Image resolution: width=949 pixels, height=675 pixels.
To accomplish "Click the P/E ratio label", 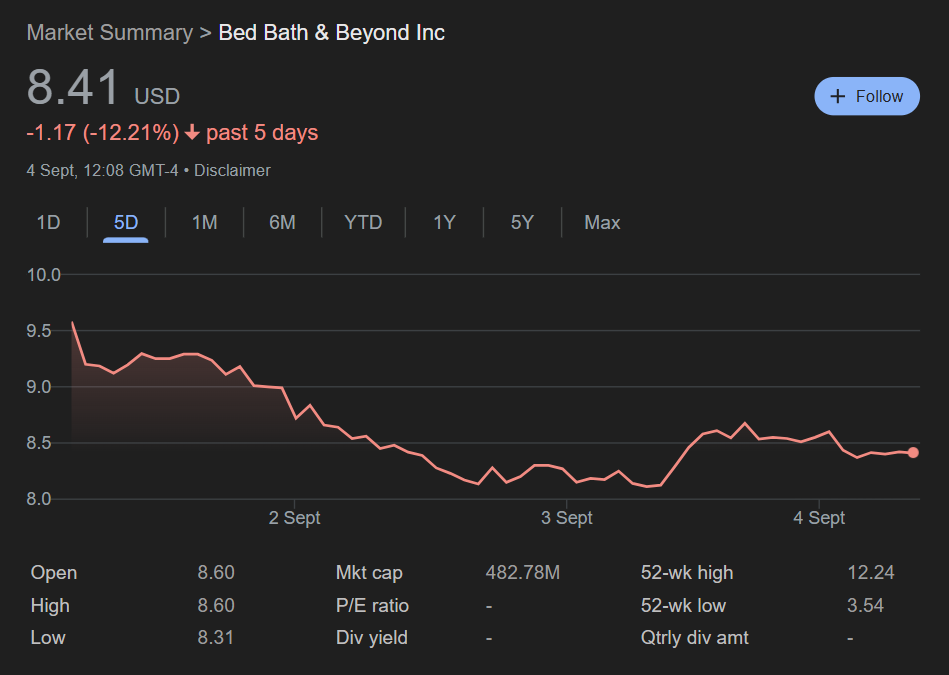I will click(372, 605).
